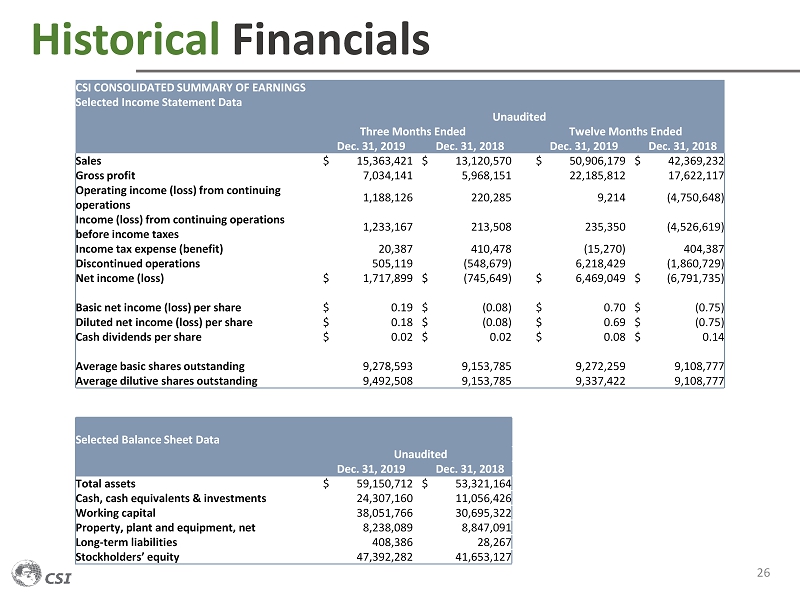800x600 pixels.
Task: Select the Three Months Ended column heading
Action: click(x=412, y=131)
